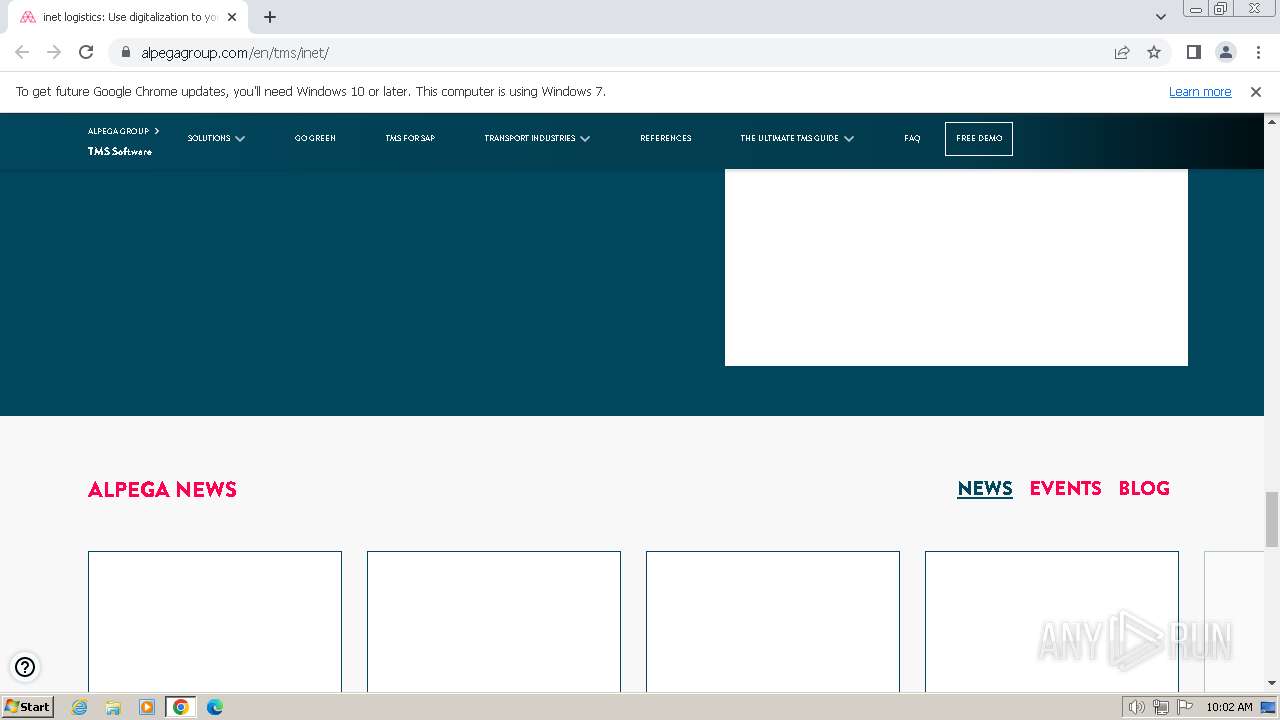The width and height of the screenshot is (1280, 720).
Task: Open the GO GREEN menu item
Action: point(315,138)
